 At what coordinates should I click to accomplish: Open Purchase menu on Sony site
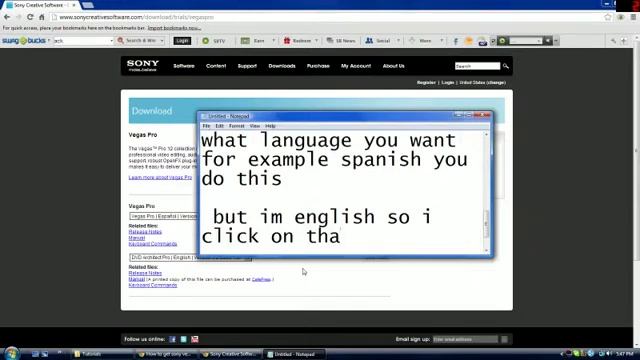[318, 66]
